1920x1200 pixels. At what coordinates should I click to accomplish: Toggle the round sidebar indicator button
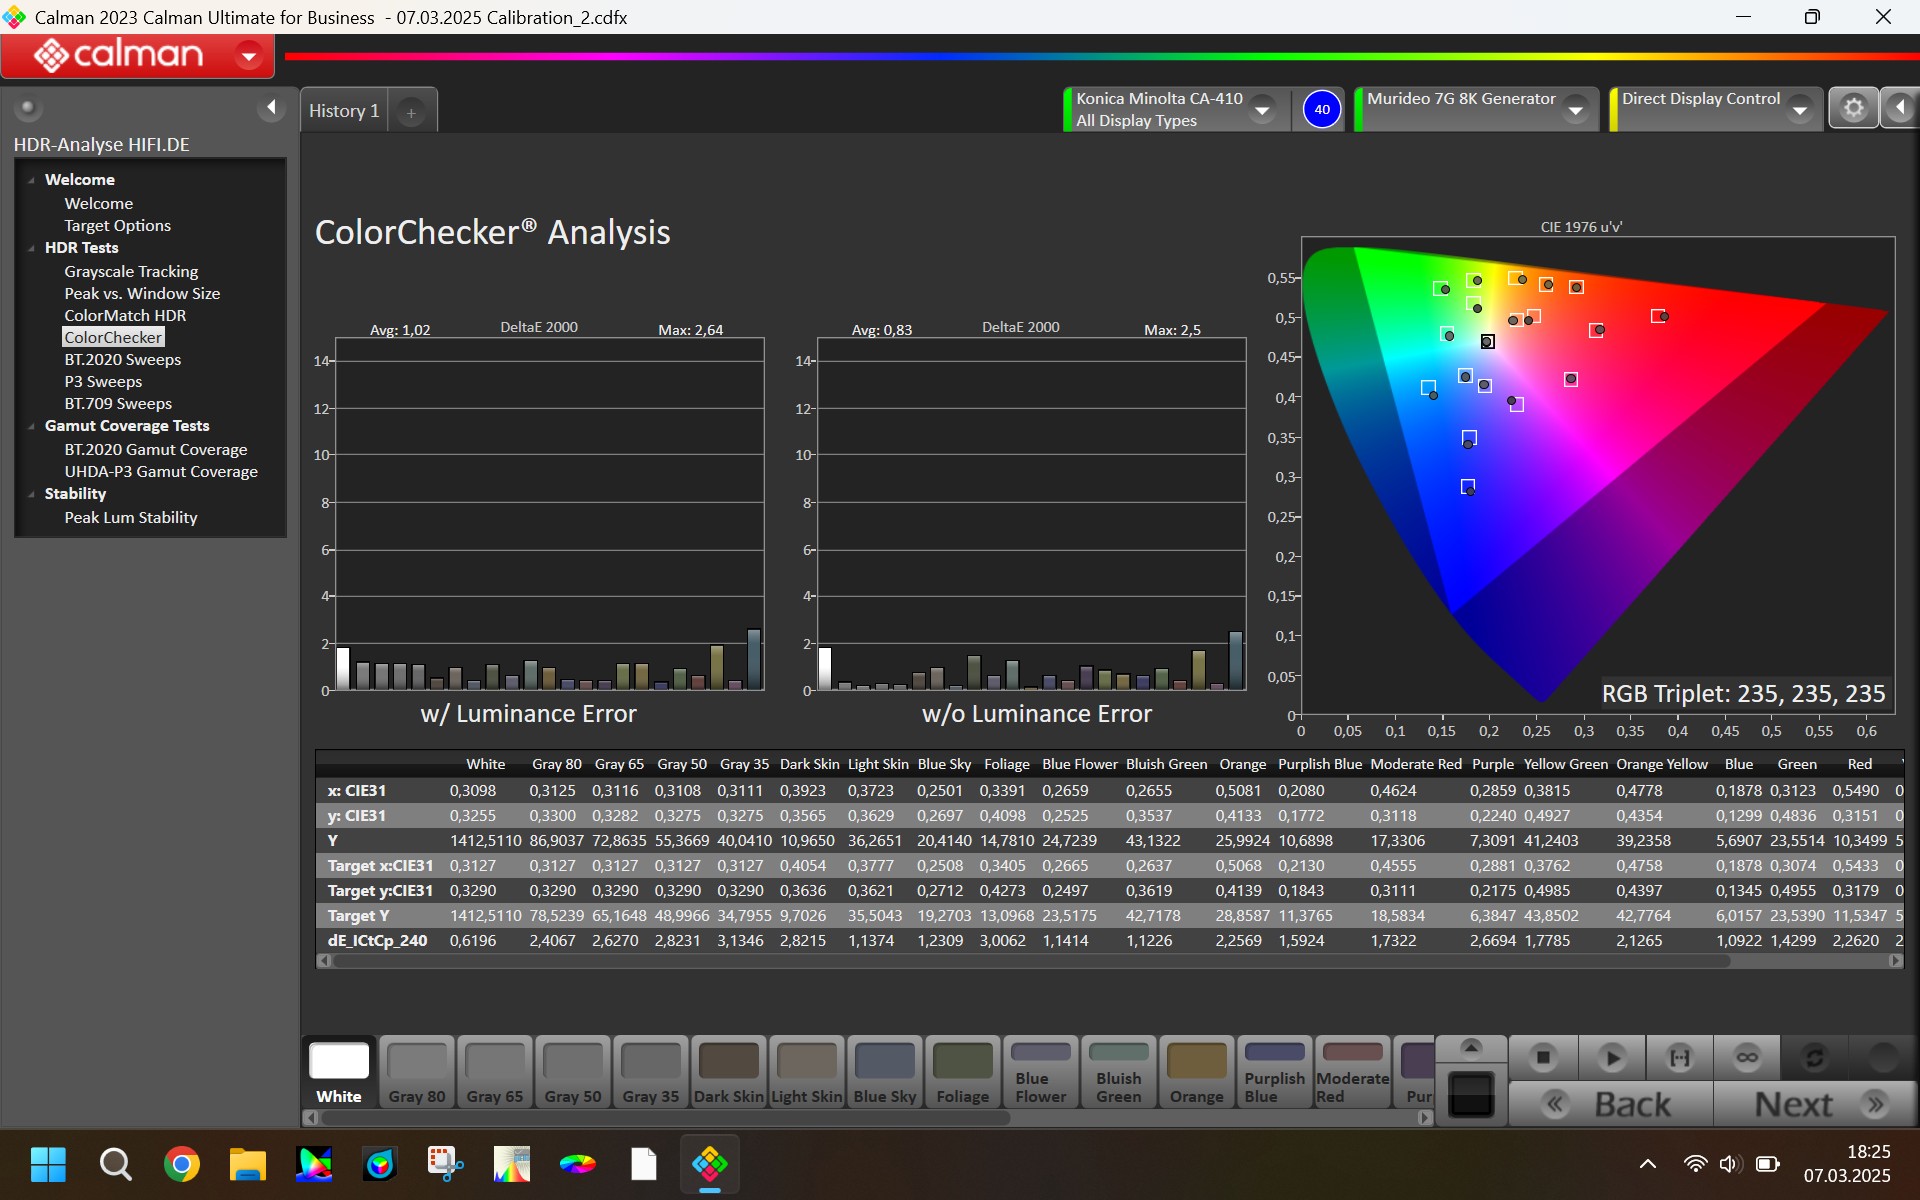click(28, 108)
